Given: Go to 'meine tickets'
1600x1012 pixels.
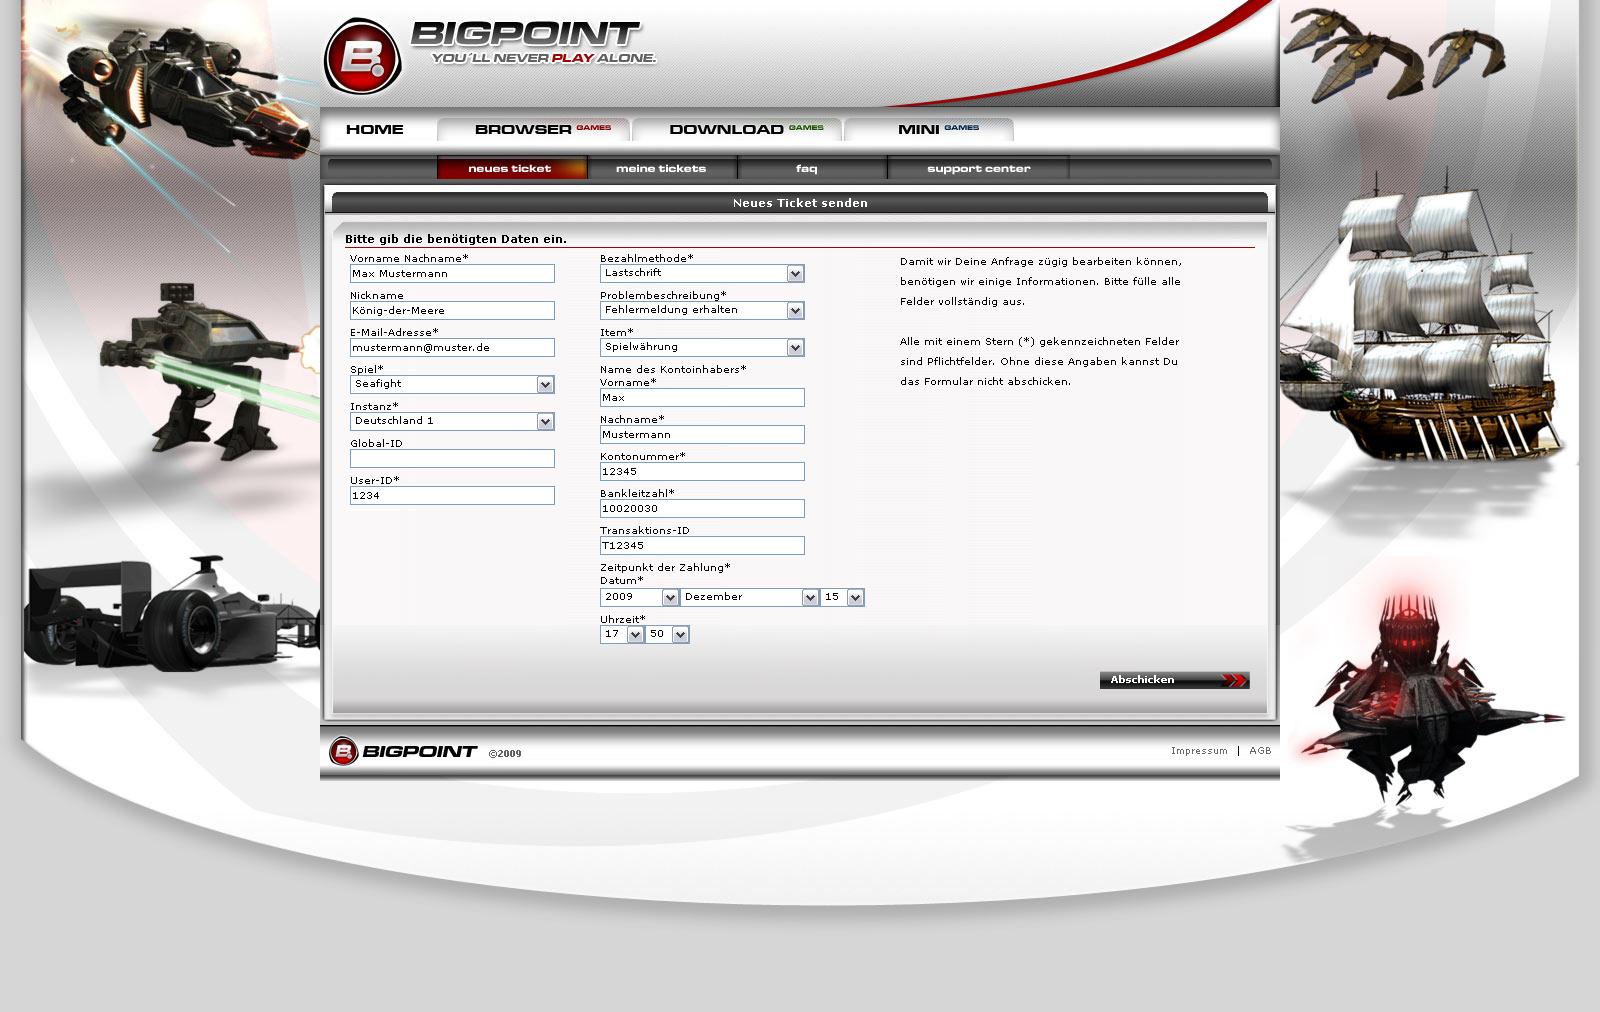Looking at the screenshot, I should pyautogui.click(x=662, y=168).
